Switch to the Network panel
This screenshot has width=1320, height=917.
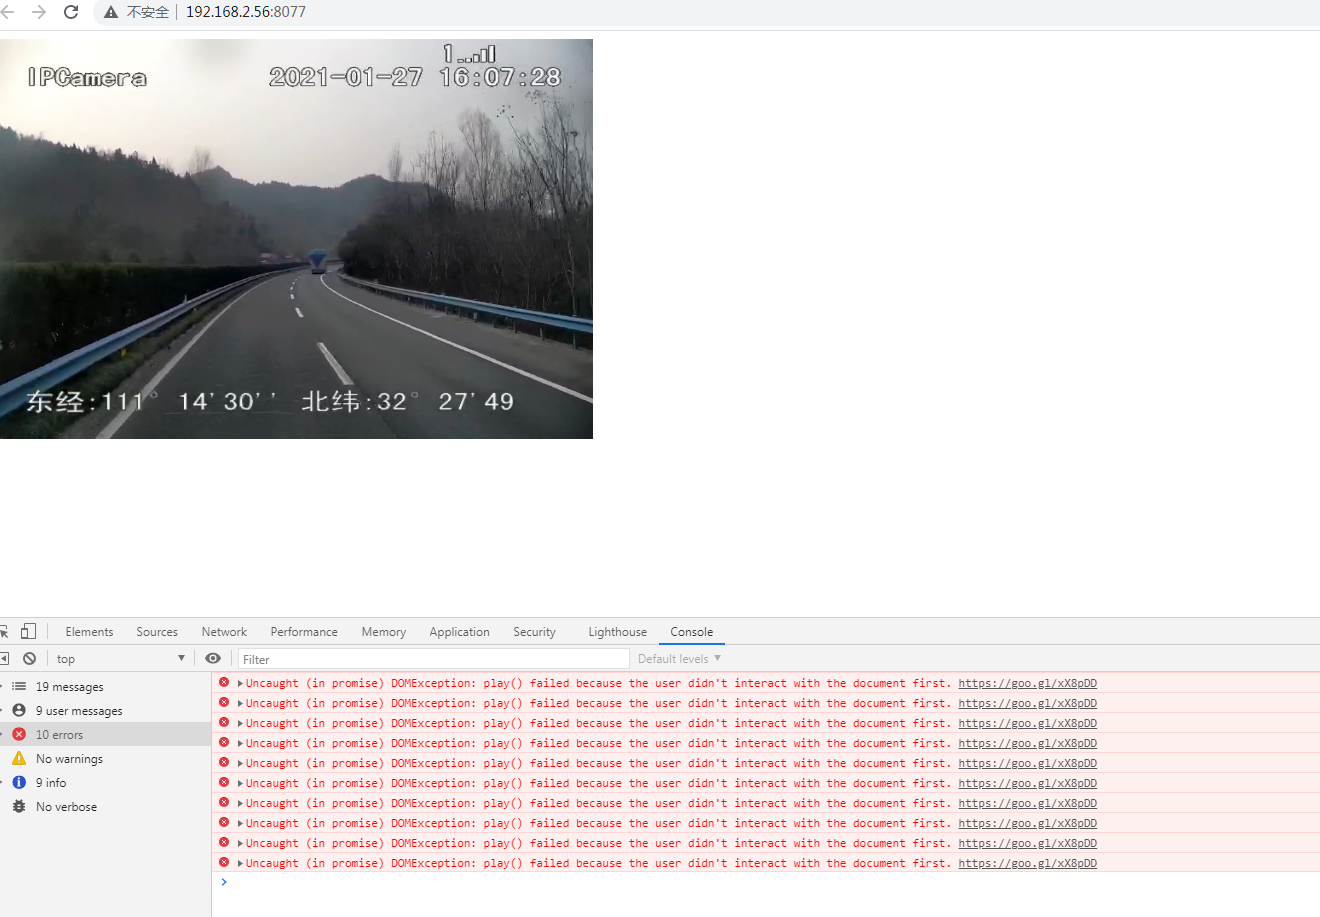(x=223, y=631)
